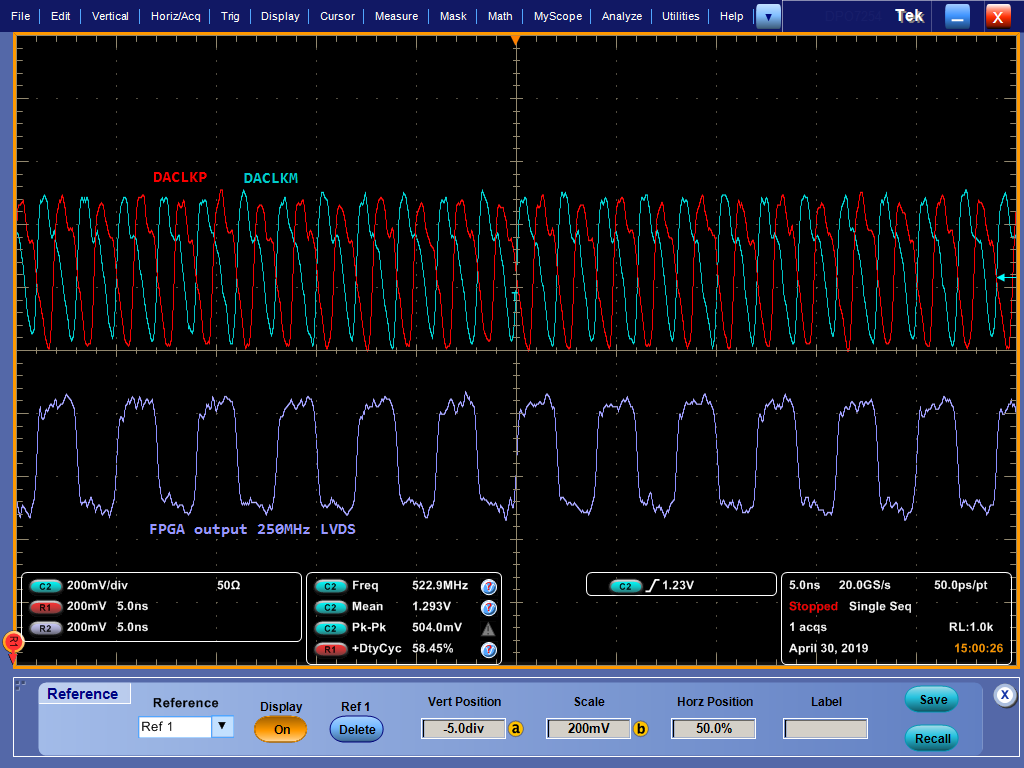
Task: Close the Reference control panel with X
Action: [1005, 695]
